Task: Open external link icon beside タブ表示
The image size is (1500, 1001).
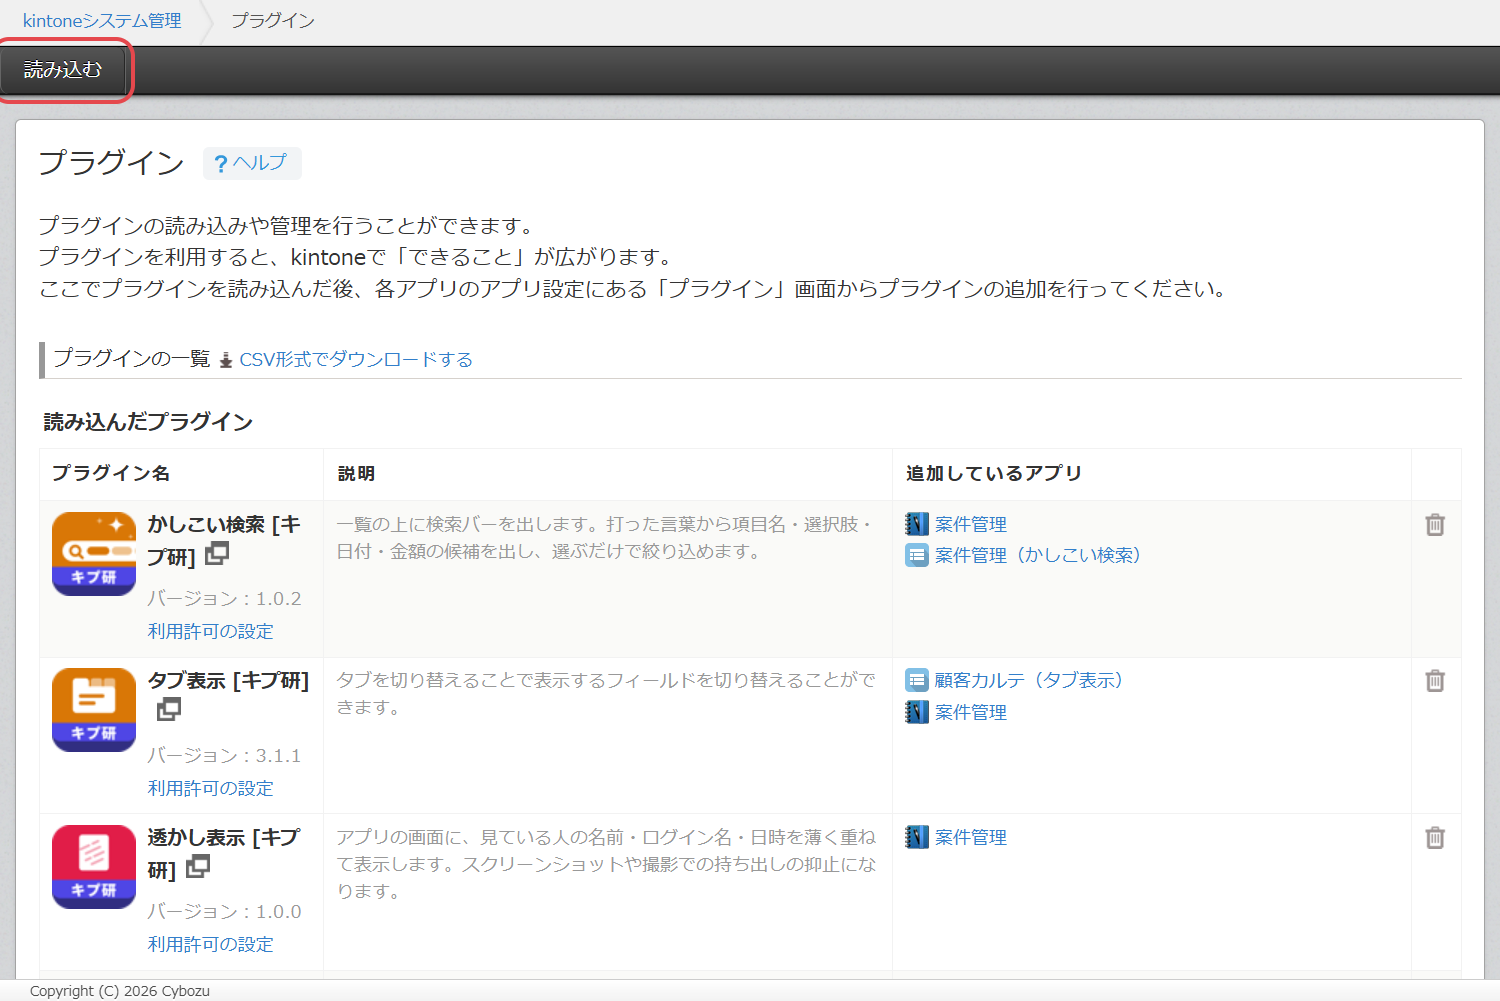Action: click(x=169, y=710)
